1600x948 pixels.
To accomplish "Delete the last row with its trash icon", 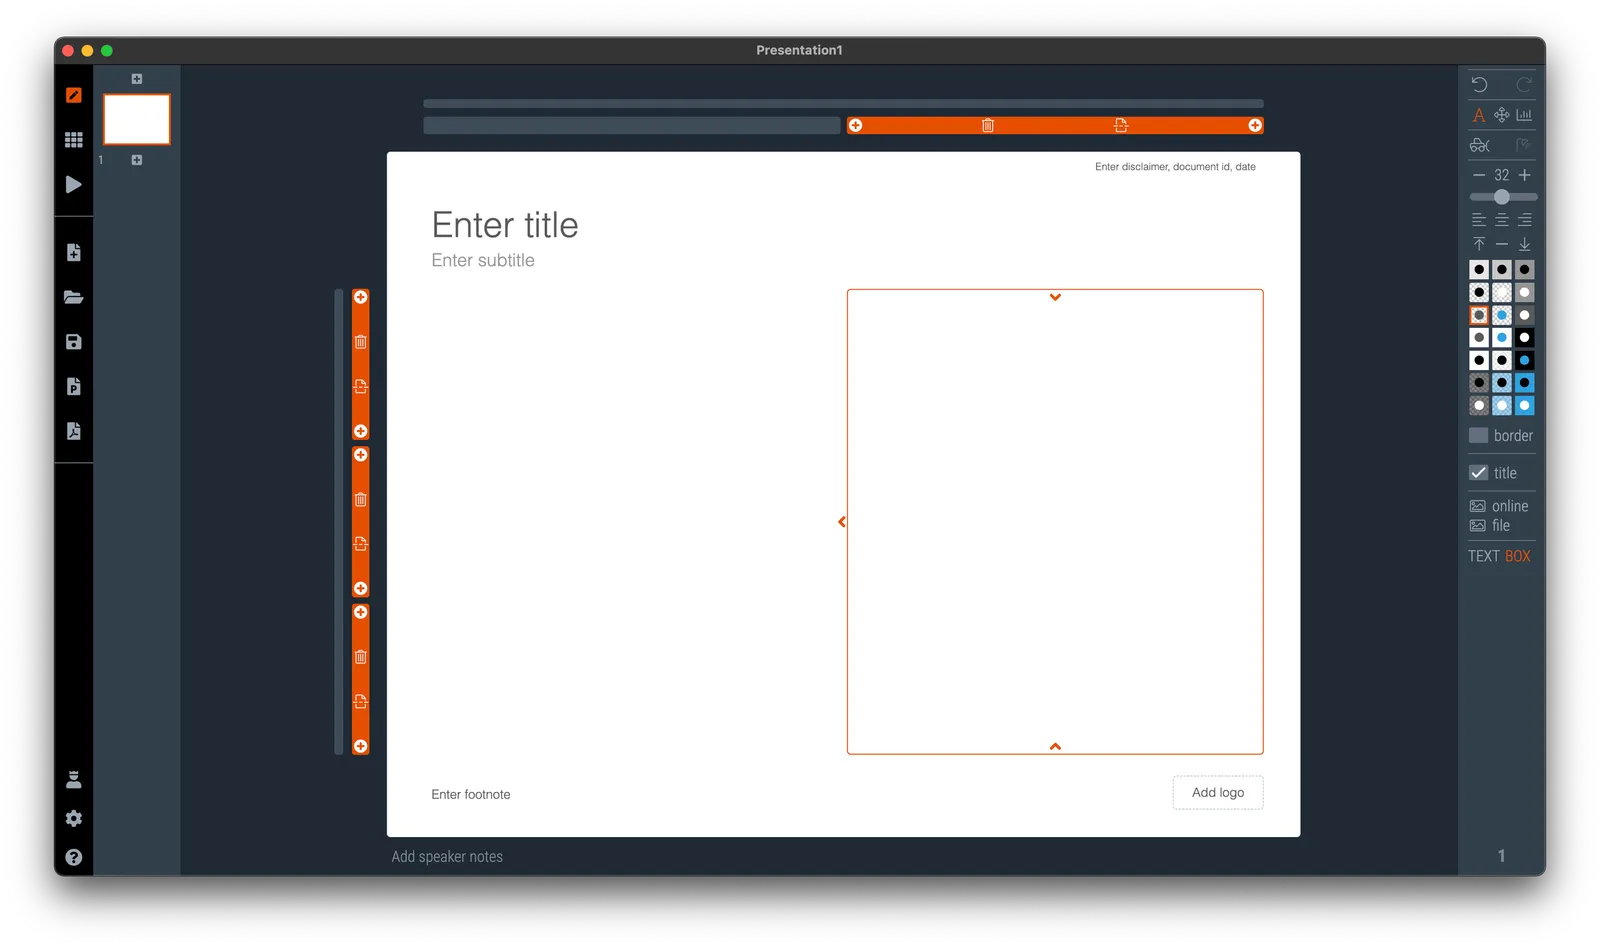I will tap(361, 657).
